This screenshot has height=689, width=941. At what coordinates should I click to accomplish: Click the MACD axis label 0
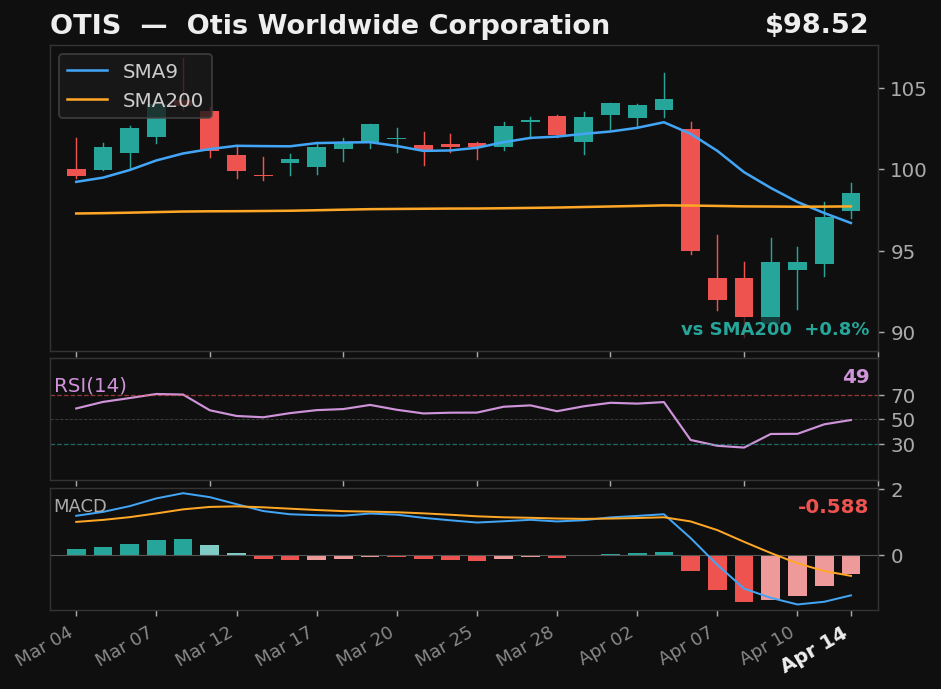coord(897,556)
